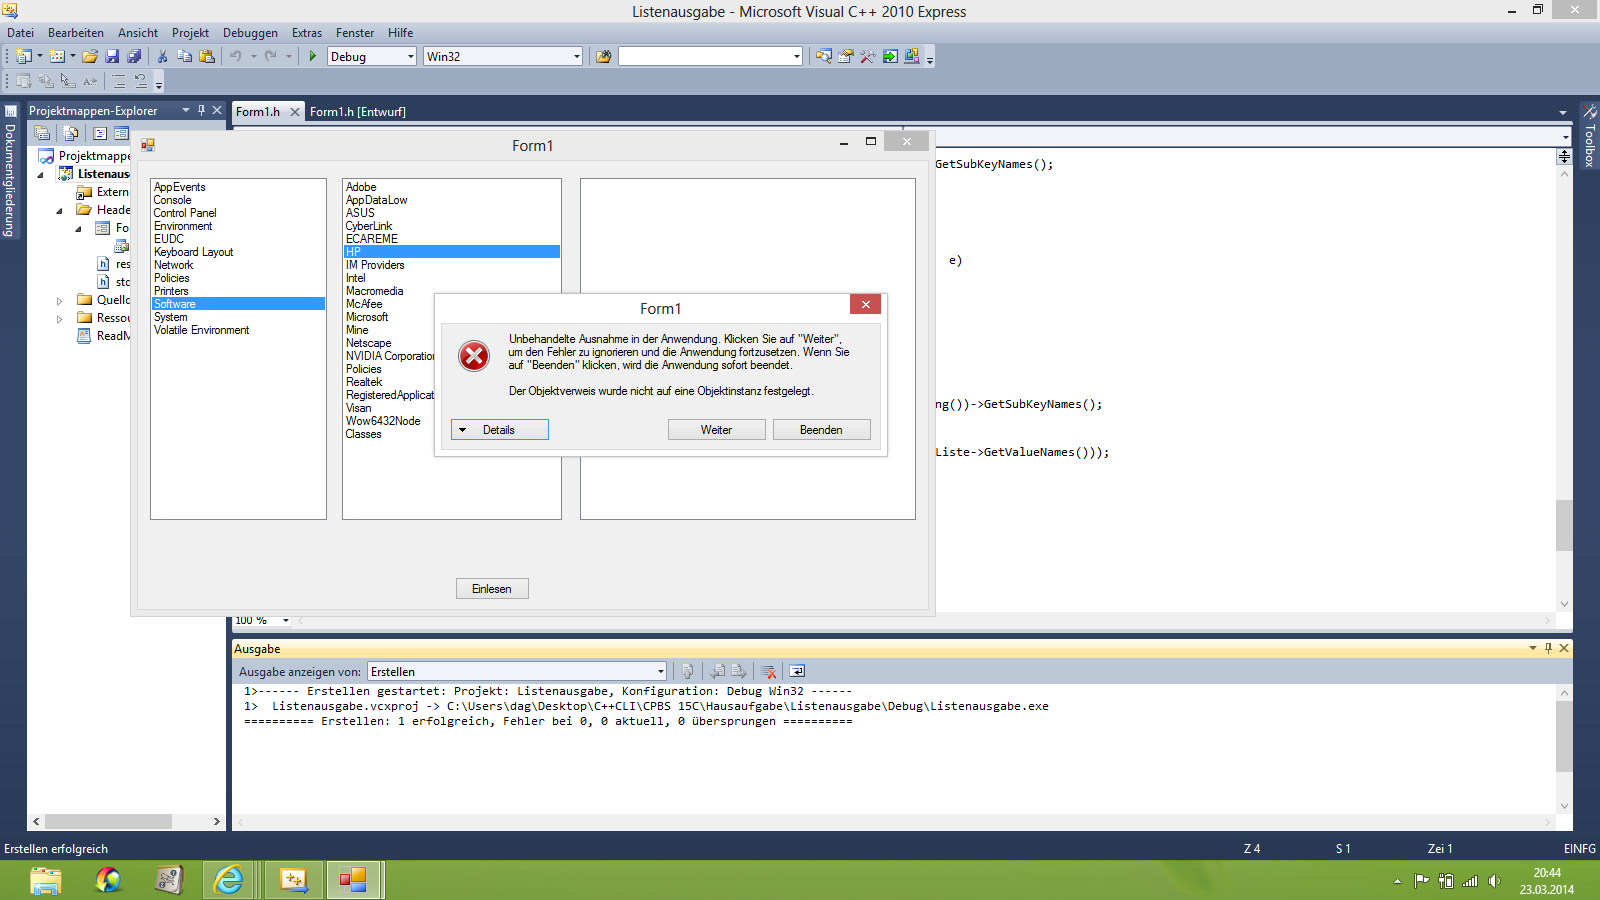Close the Form1.h editor tab
The width and height of the screenshot is (1600, 900).
[x=295, y=112]
